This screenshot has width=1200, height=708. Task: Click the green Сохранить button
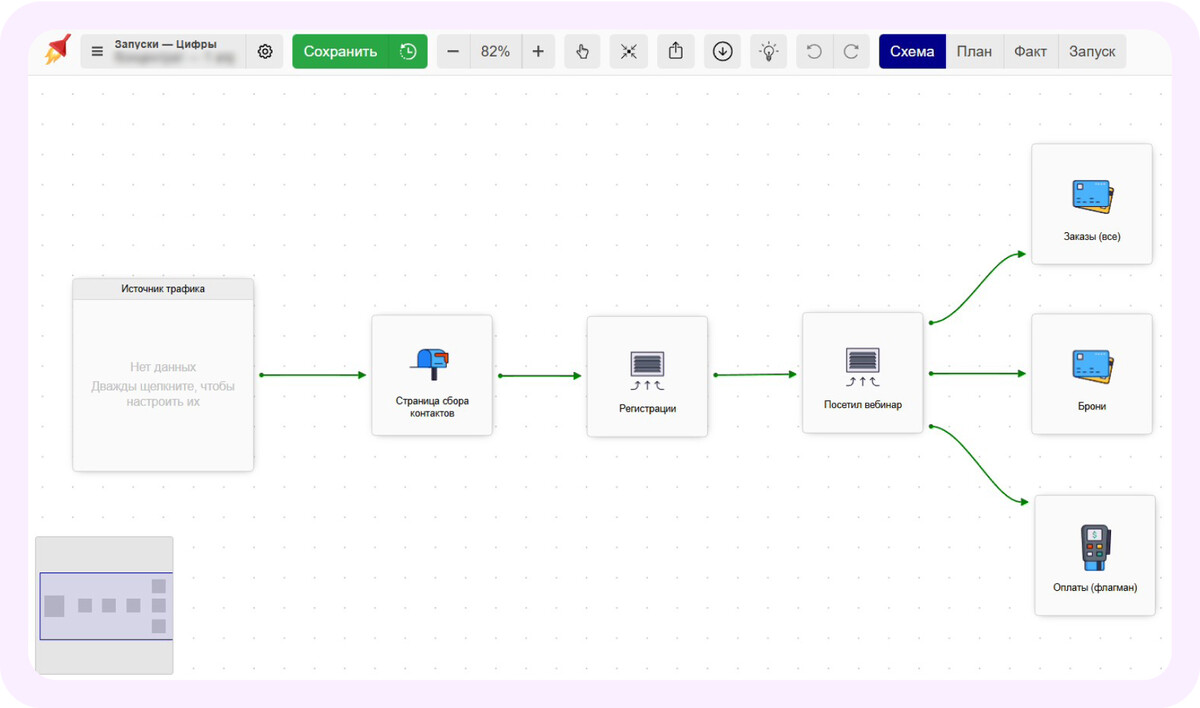click(340, 52)
